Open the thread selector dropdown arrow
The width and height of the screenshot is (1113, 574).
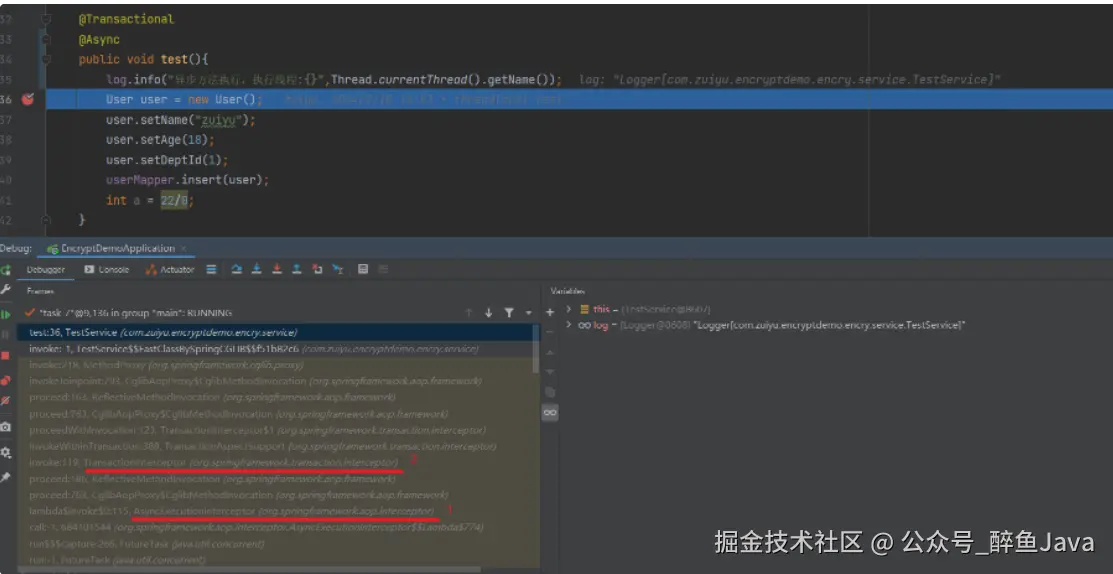coord(528,313)
